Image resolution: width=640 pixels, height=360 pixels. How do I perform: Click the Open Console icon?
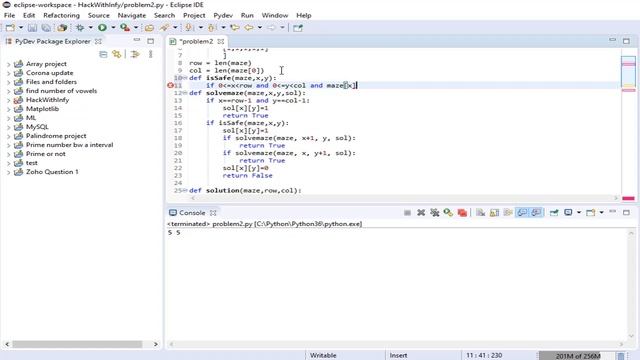click(590, 213)
